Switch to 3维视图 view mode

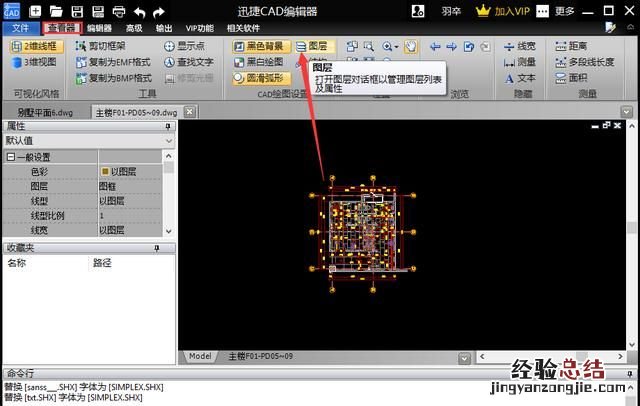33,62
